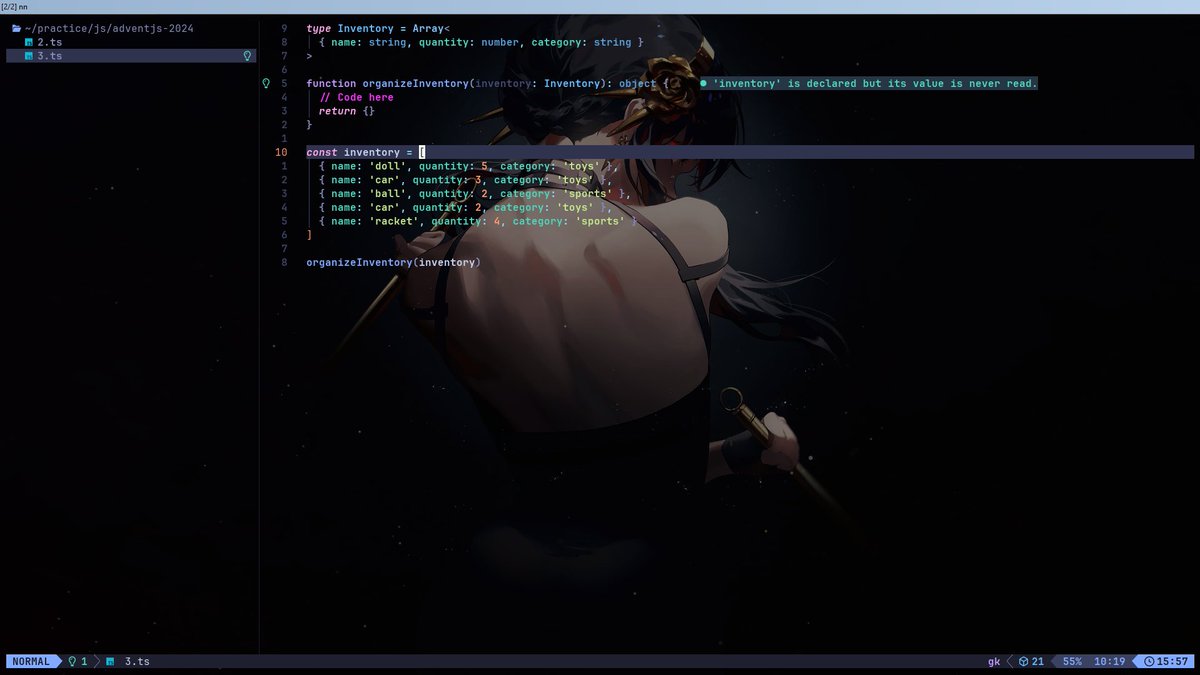
Task: Click the organizeInventory function name in declaration
Action: click(415, 84)
